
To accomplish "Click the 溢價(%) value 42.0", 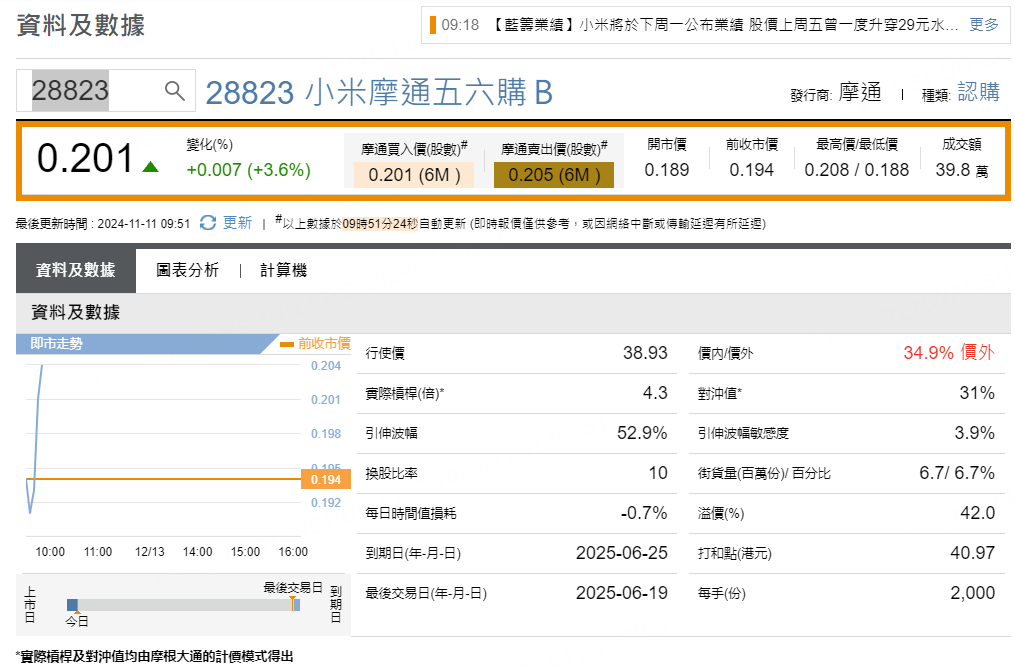I will click(x=977, y=514).
